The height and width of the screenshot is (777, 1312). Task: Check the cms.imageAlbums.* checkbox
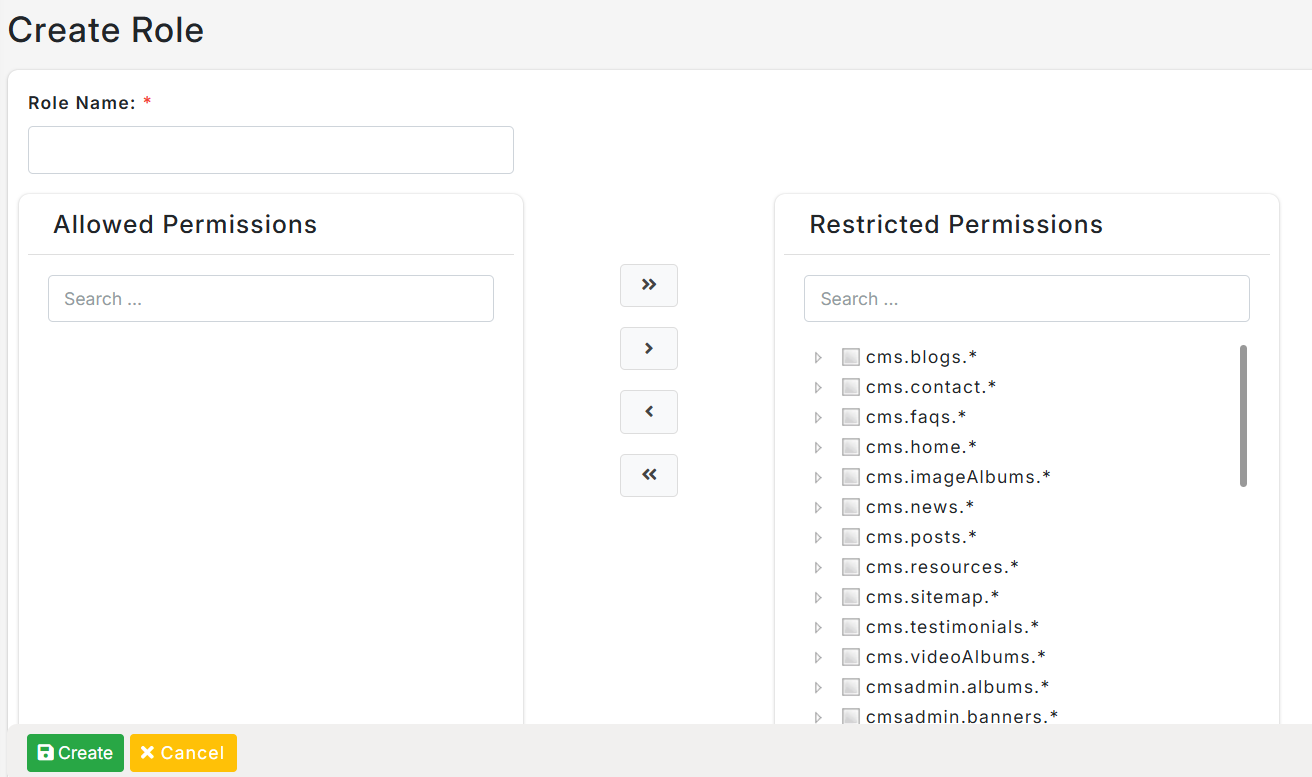tap(851, 477)
